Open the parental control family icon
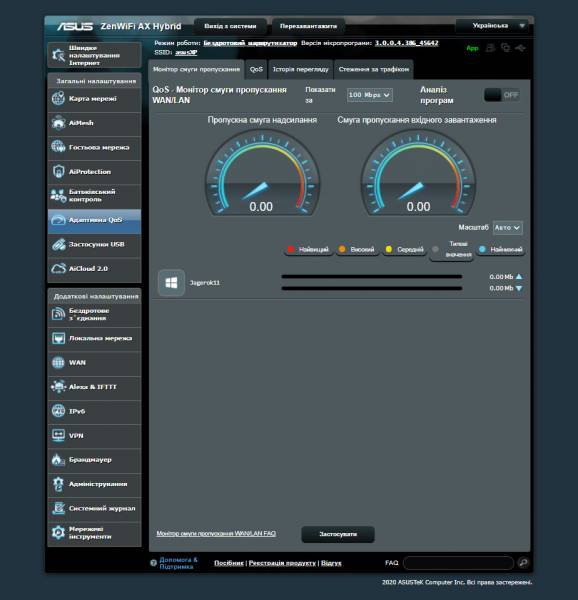Image resolution: width=578 pixels, height=600 pixels. (58, 196)
